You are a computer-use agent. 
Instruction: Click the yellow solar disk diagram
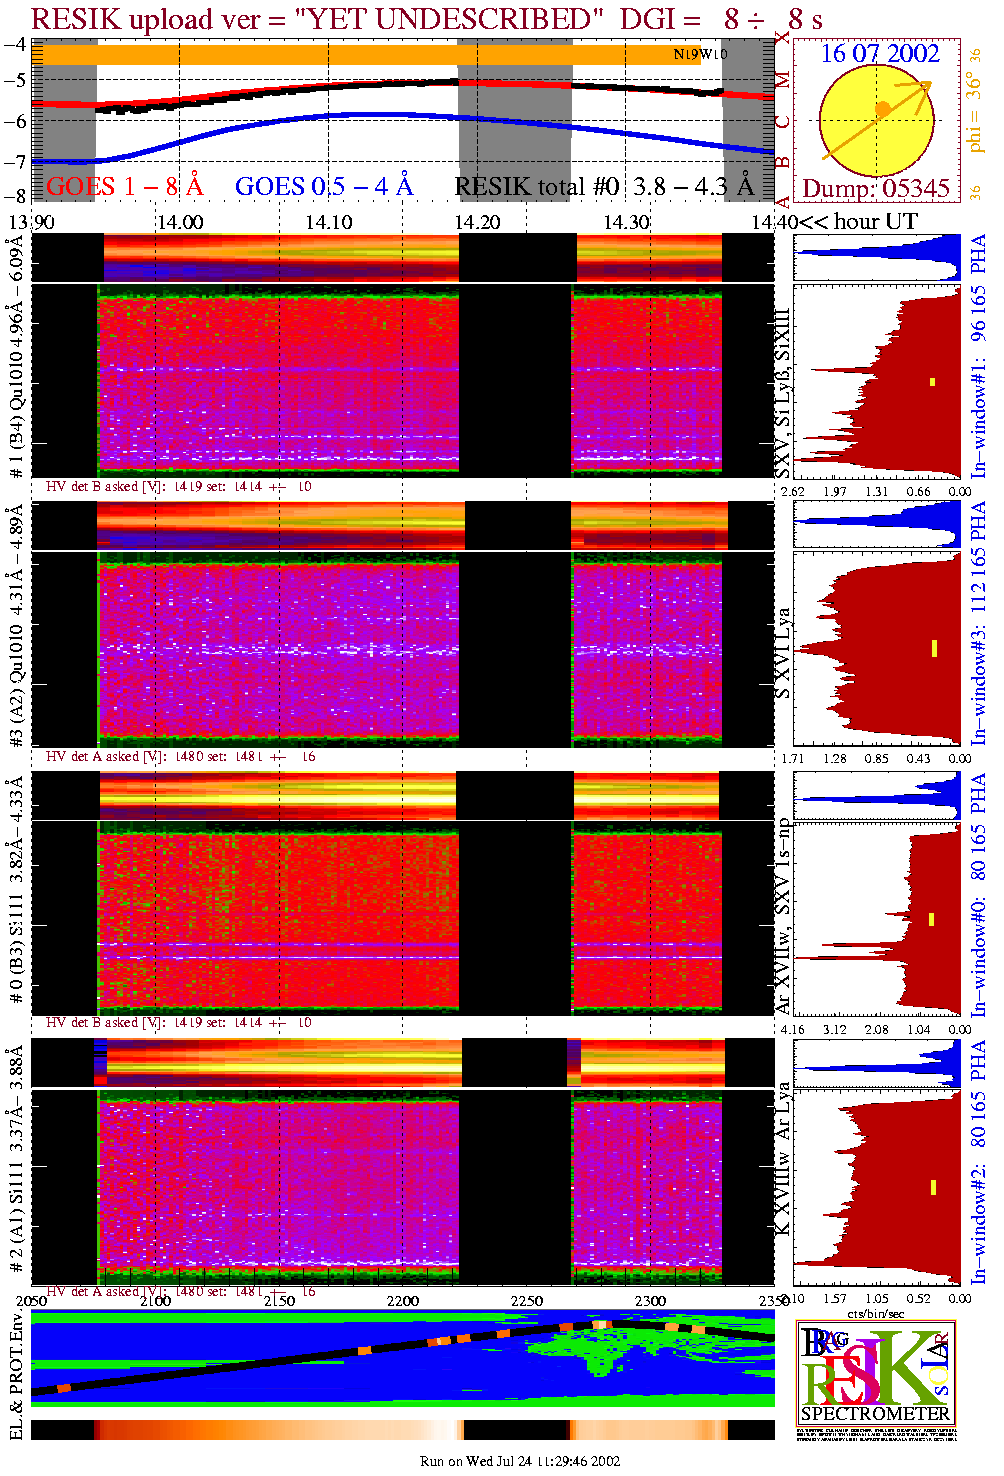[876, 121]
